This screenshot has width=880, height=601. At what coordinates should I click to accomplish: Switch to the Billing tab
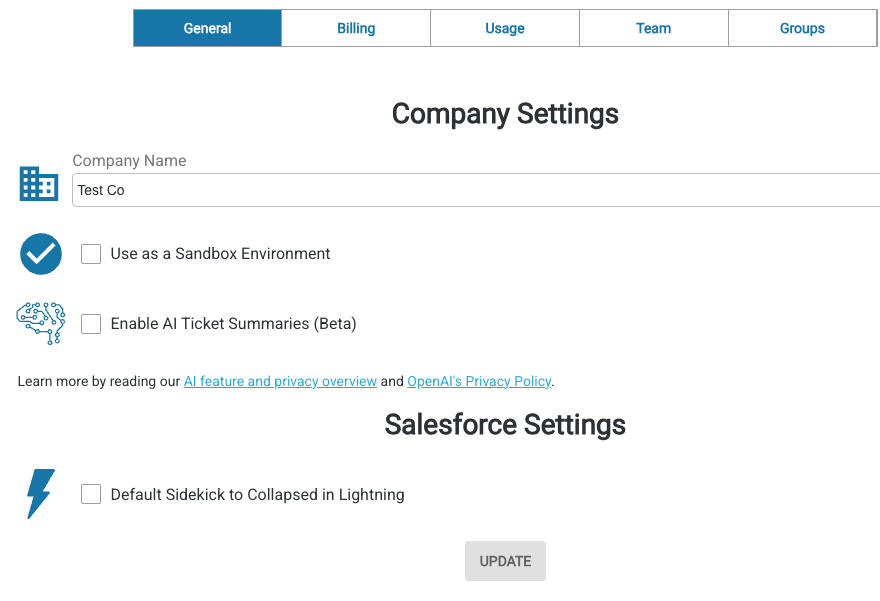point(356,28)
